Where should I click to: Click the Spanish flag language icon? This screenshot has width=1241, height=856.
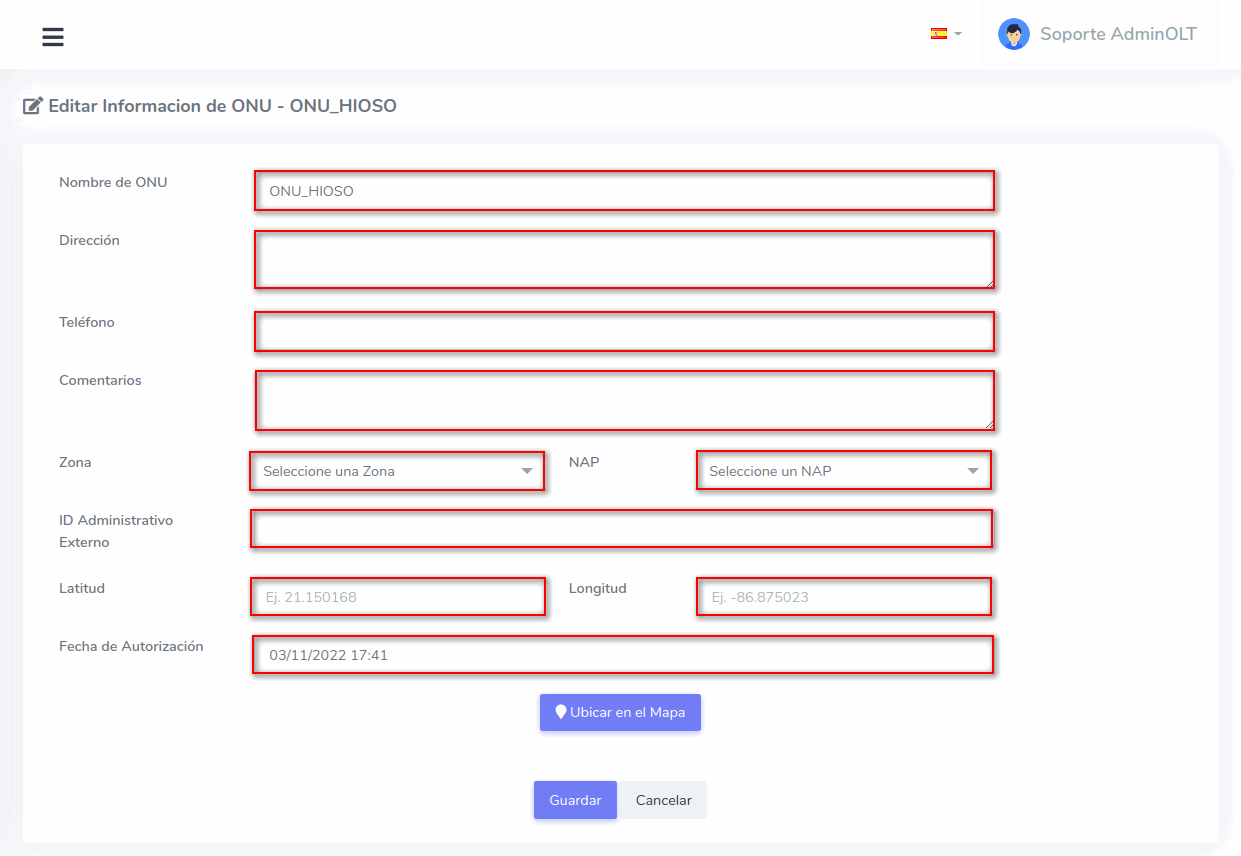coord(938,33)
